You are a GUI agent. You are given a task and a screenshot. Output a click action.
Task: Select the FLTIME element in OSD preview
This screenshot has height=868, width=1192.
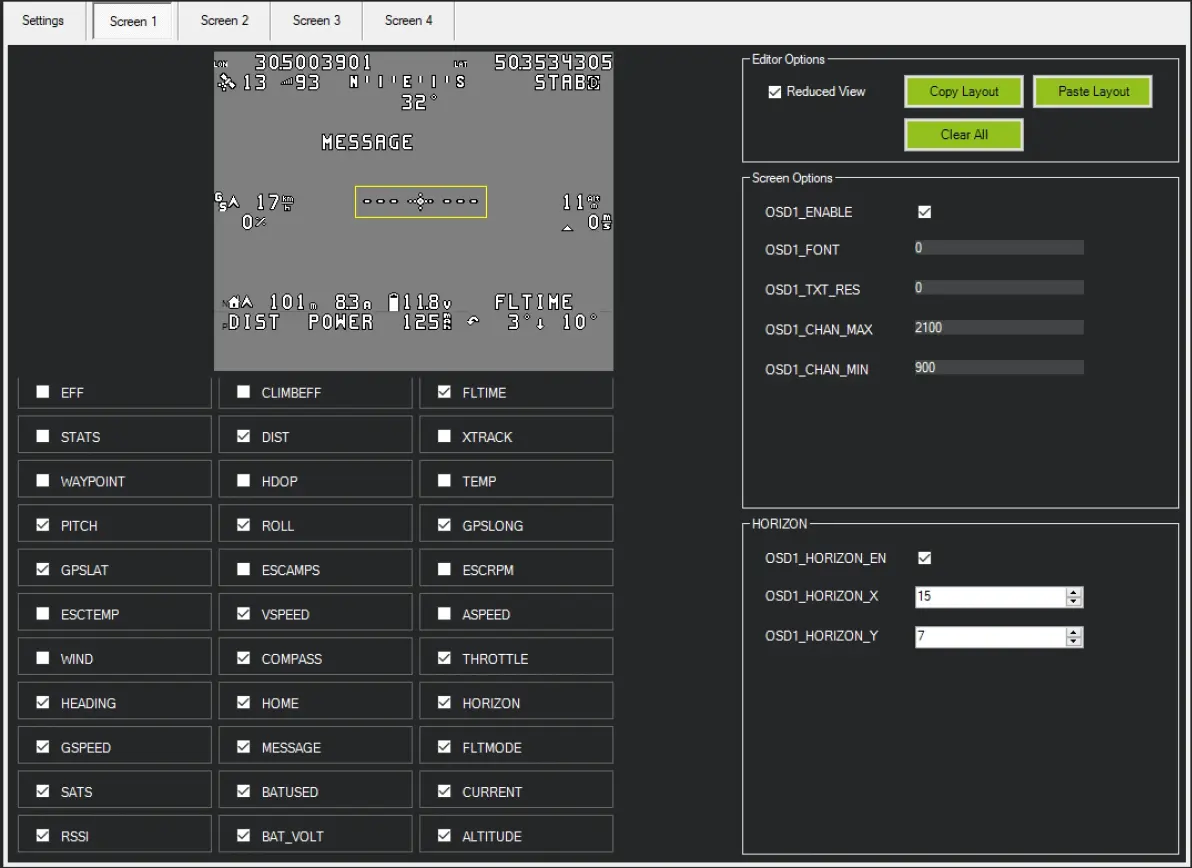534,302
